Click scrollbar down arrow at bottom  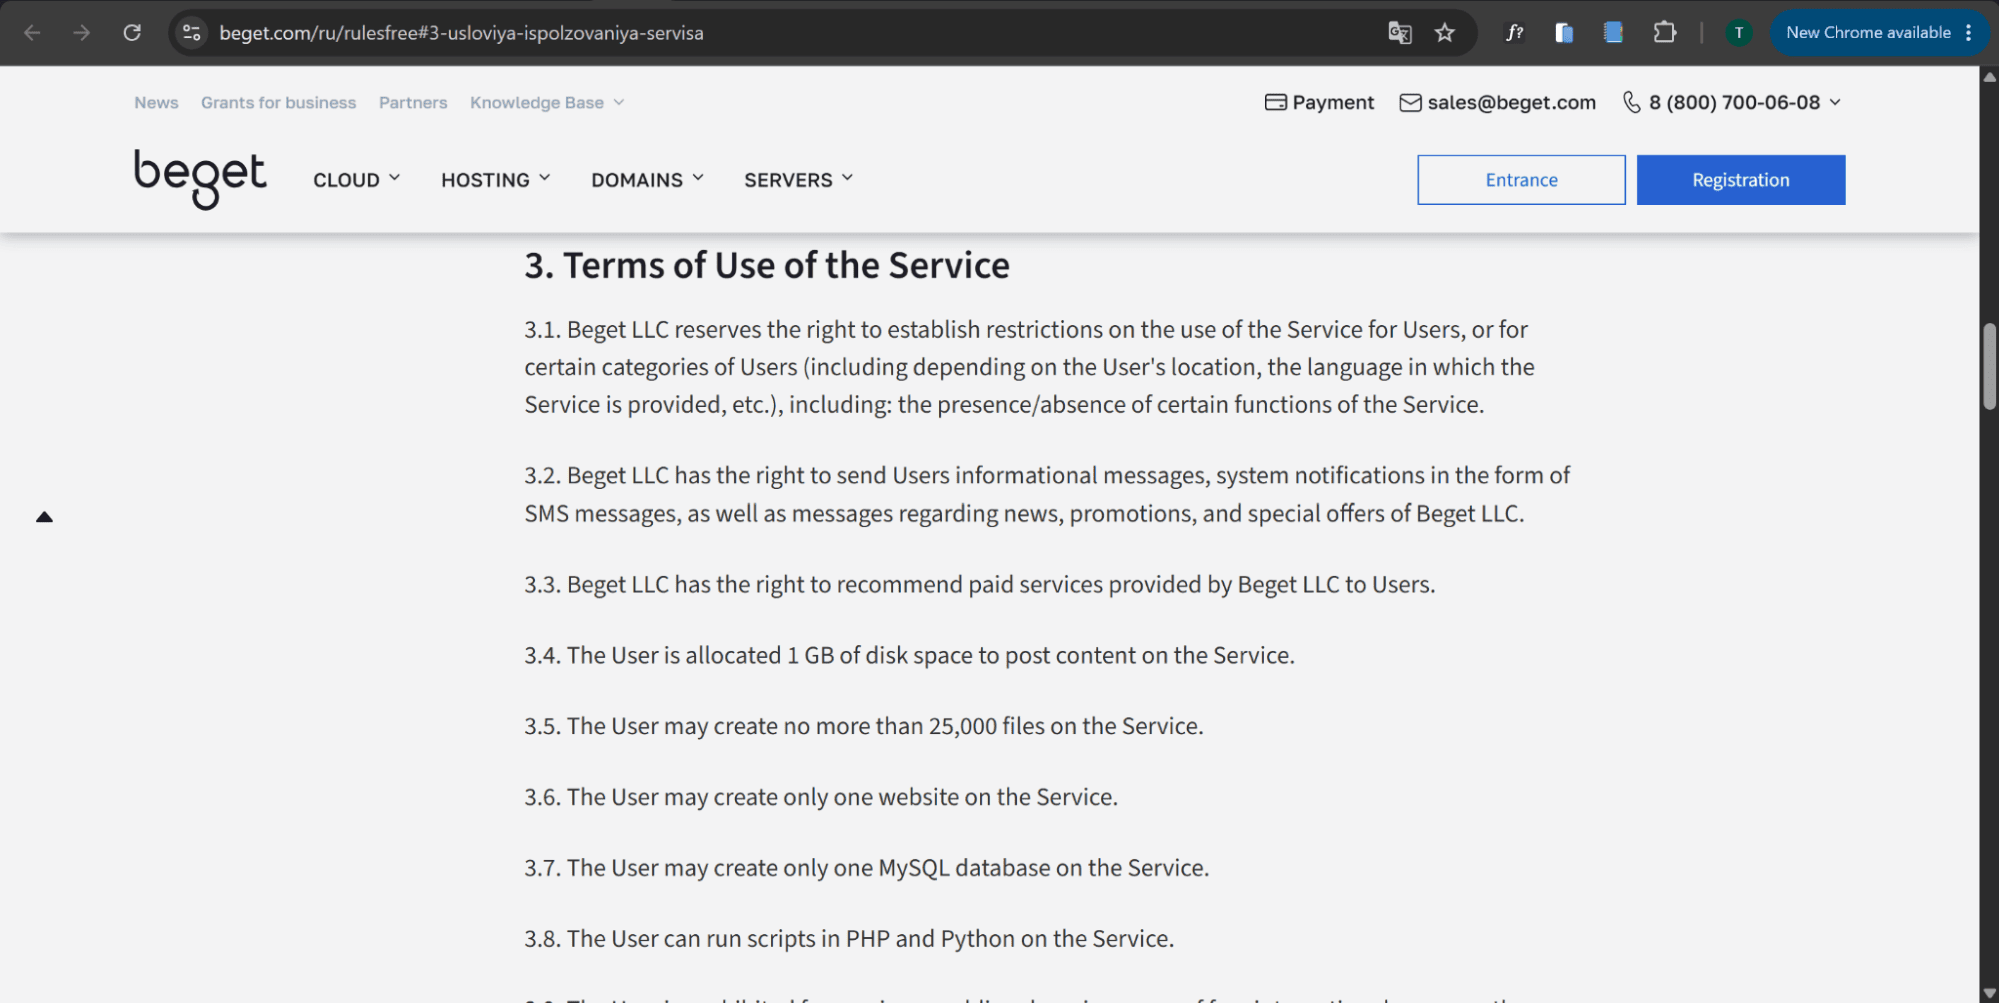pos(1989,993)
